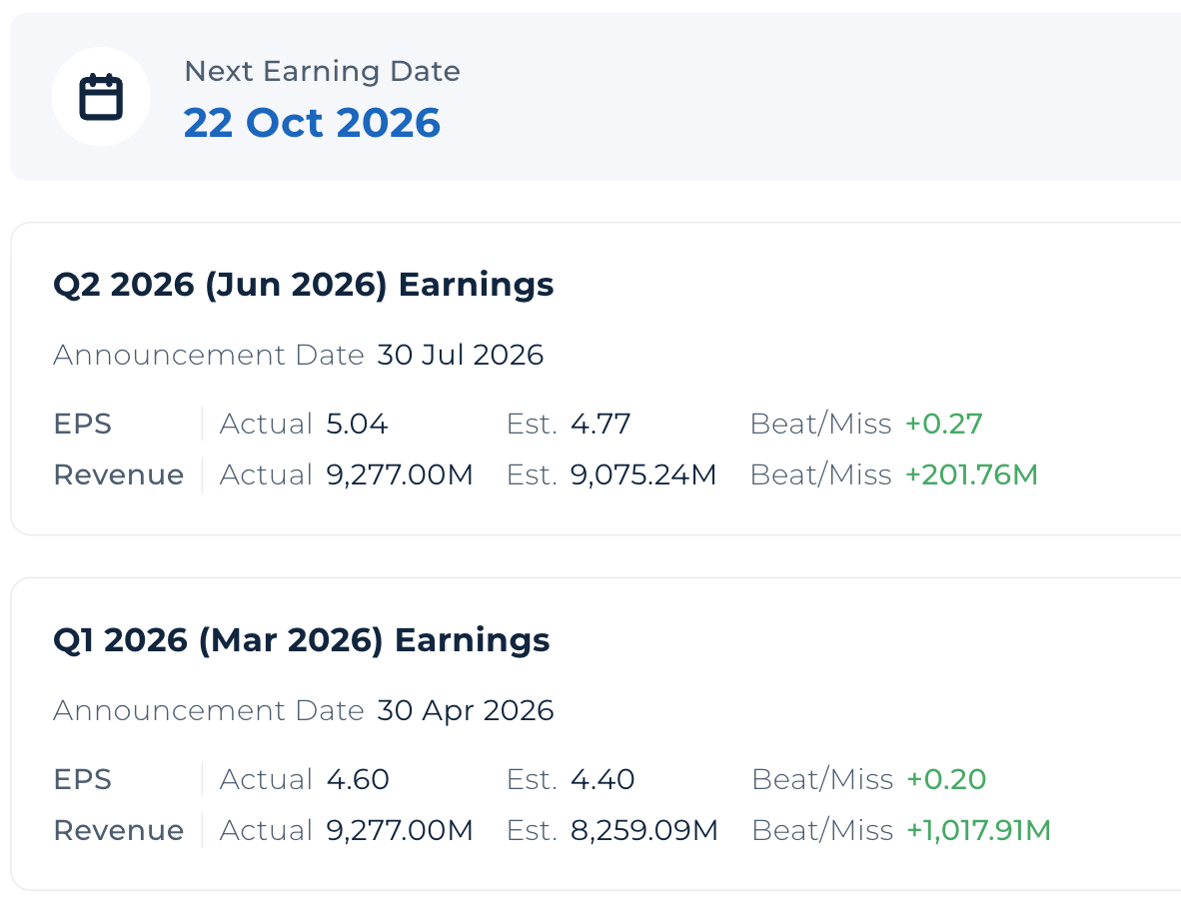Click Q2 EPS actual value 5.04
The width and height of the screenshot is (1181, 915).
357,424
